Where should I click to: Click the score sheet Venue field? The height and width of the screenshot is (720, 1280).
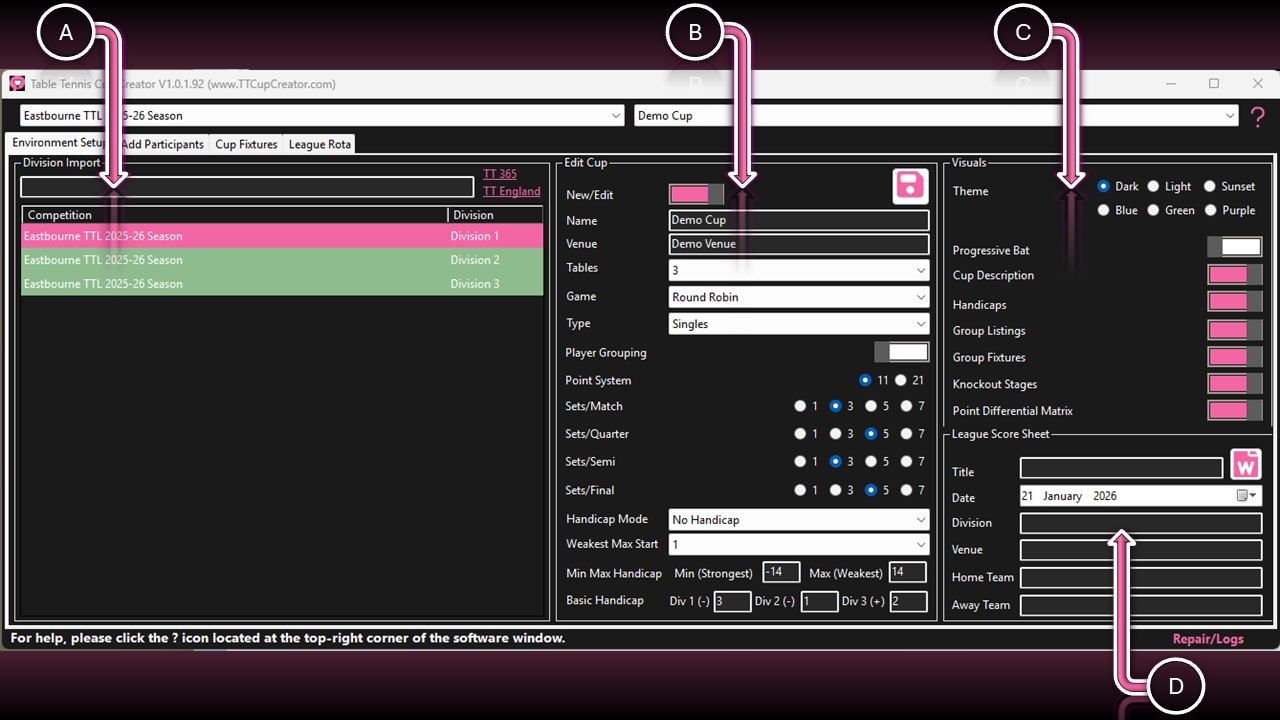pos(1141,550)
